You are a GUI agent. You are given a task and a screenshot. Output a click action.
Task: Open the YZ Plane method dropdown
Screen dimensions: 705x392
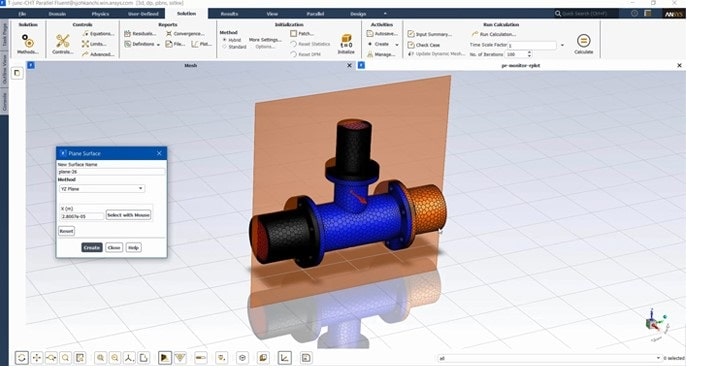(102, 189)
